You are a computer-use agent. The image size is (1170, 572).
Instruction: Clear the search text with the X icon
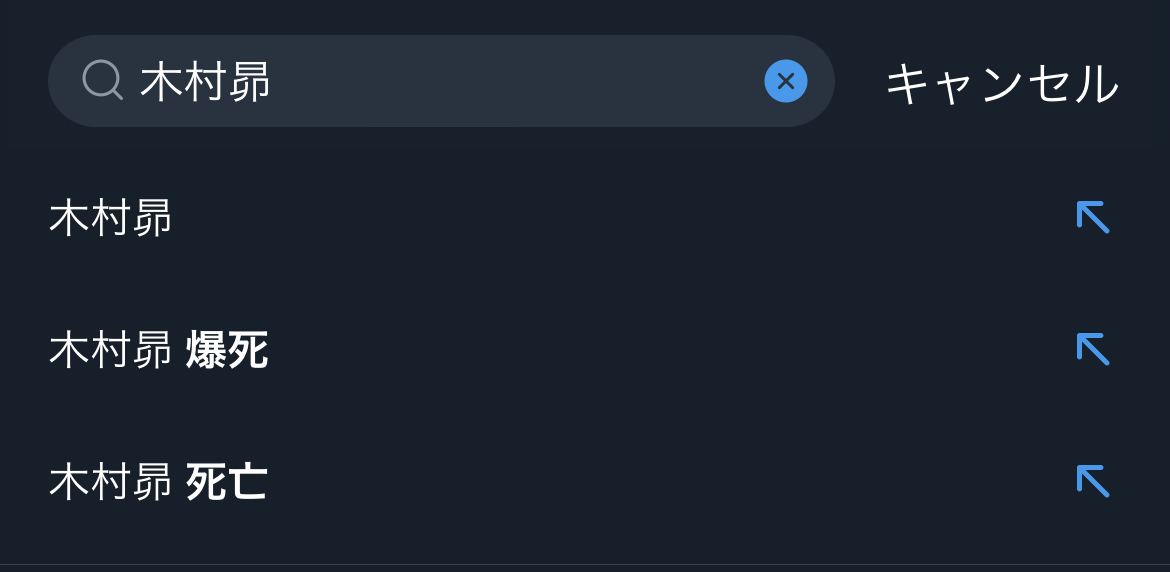[786, 81]
